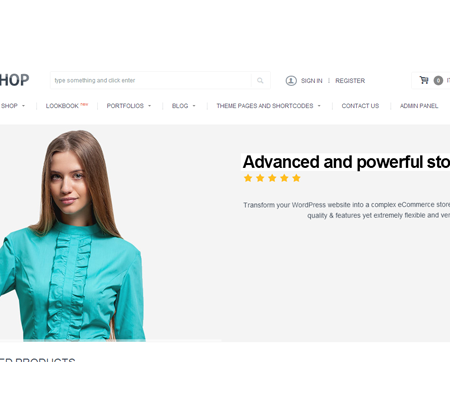
Task: Click the search magnifier icon
Action: pos(260,80)
